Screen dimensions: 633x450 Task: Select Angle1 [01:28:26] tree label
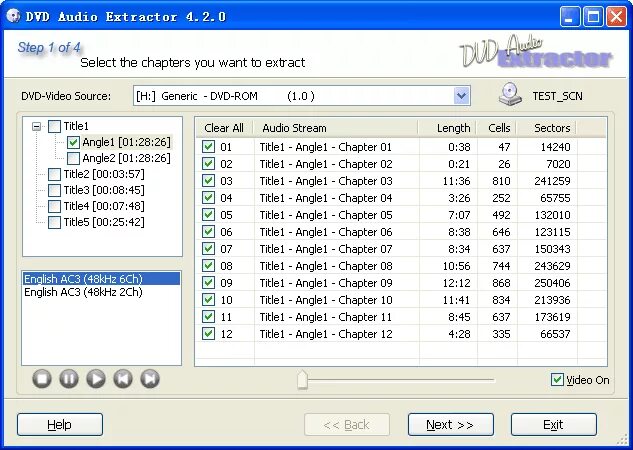(126, 142)
